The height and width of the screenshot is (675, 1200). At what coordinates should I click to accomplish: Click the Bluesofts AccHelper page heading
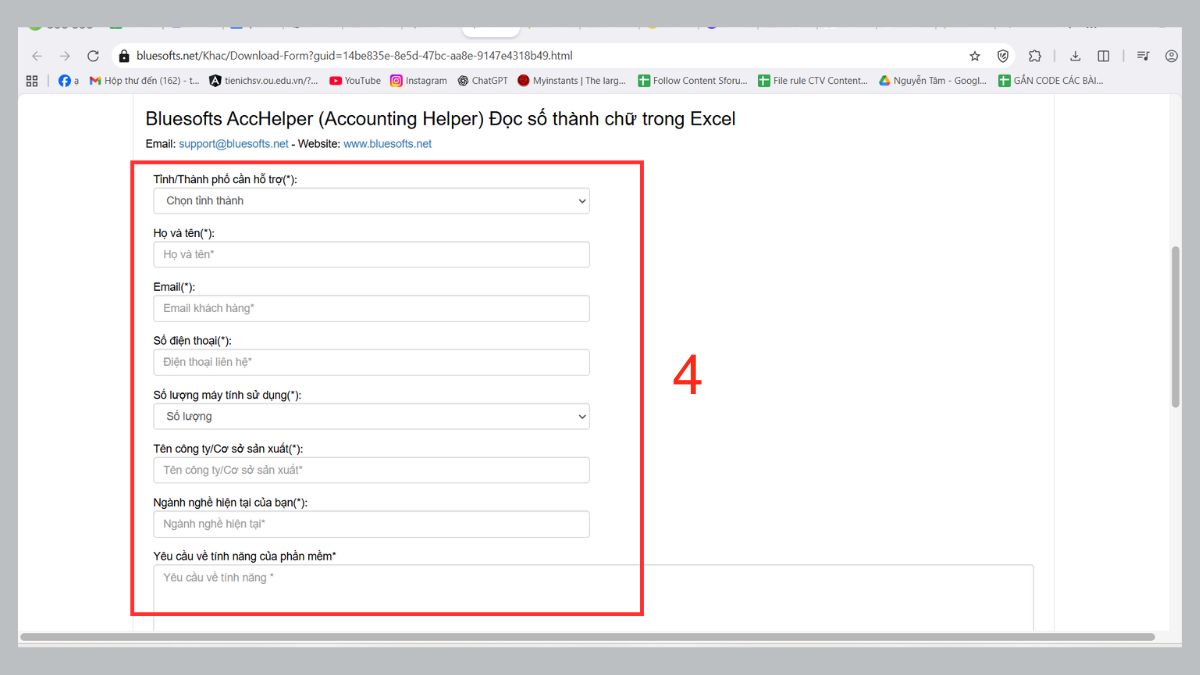click(x=440, y=119)
